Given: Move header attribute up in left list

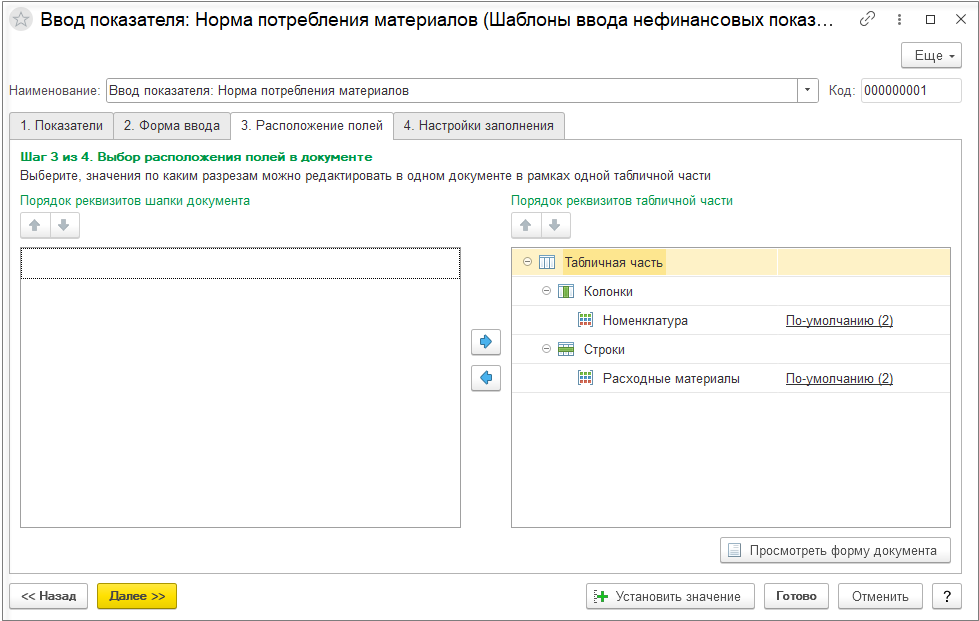Looking at the screenshot, I should click(x=35, y=225).
